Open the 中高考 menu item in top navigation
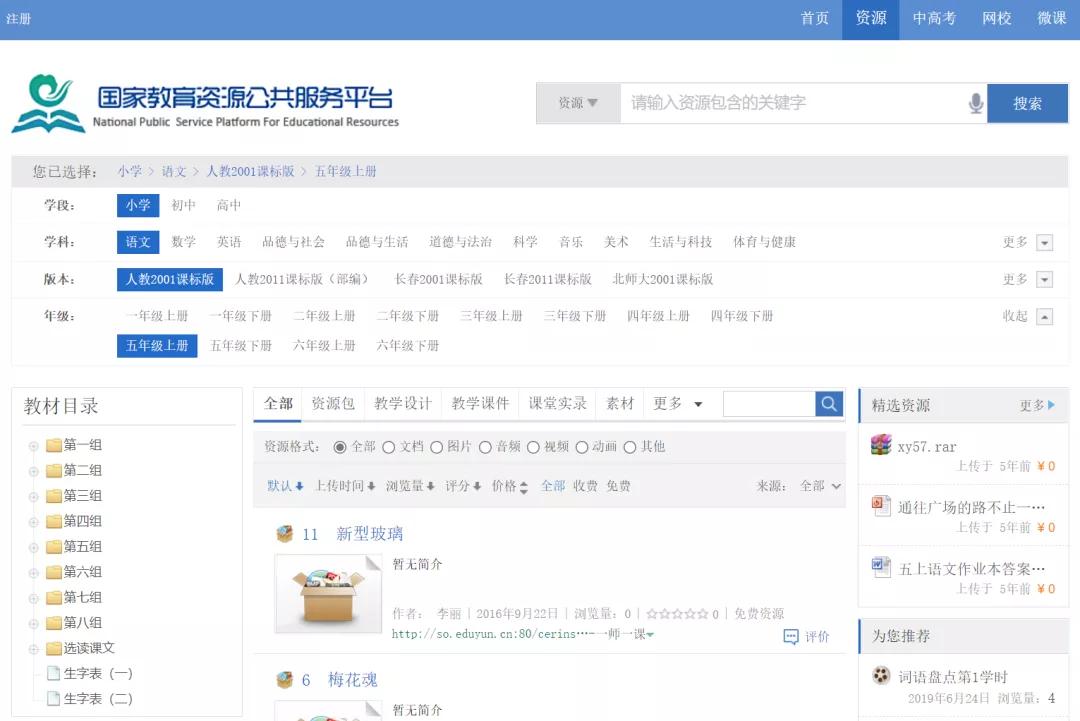 (x=933, y=19)
